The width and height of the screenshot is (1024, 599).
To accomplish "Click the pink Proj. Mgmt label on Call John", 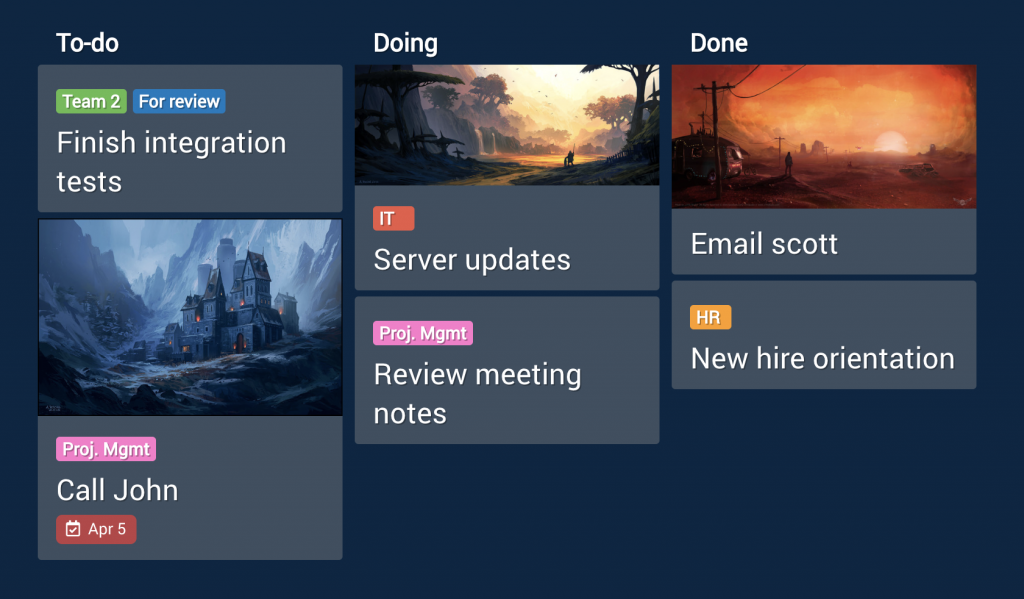I will coord(106,449).
